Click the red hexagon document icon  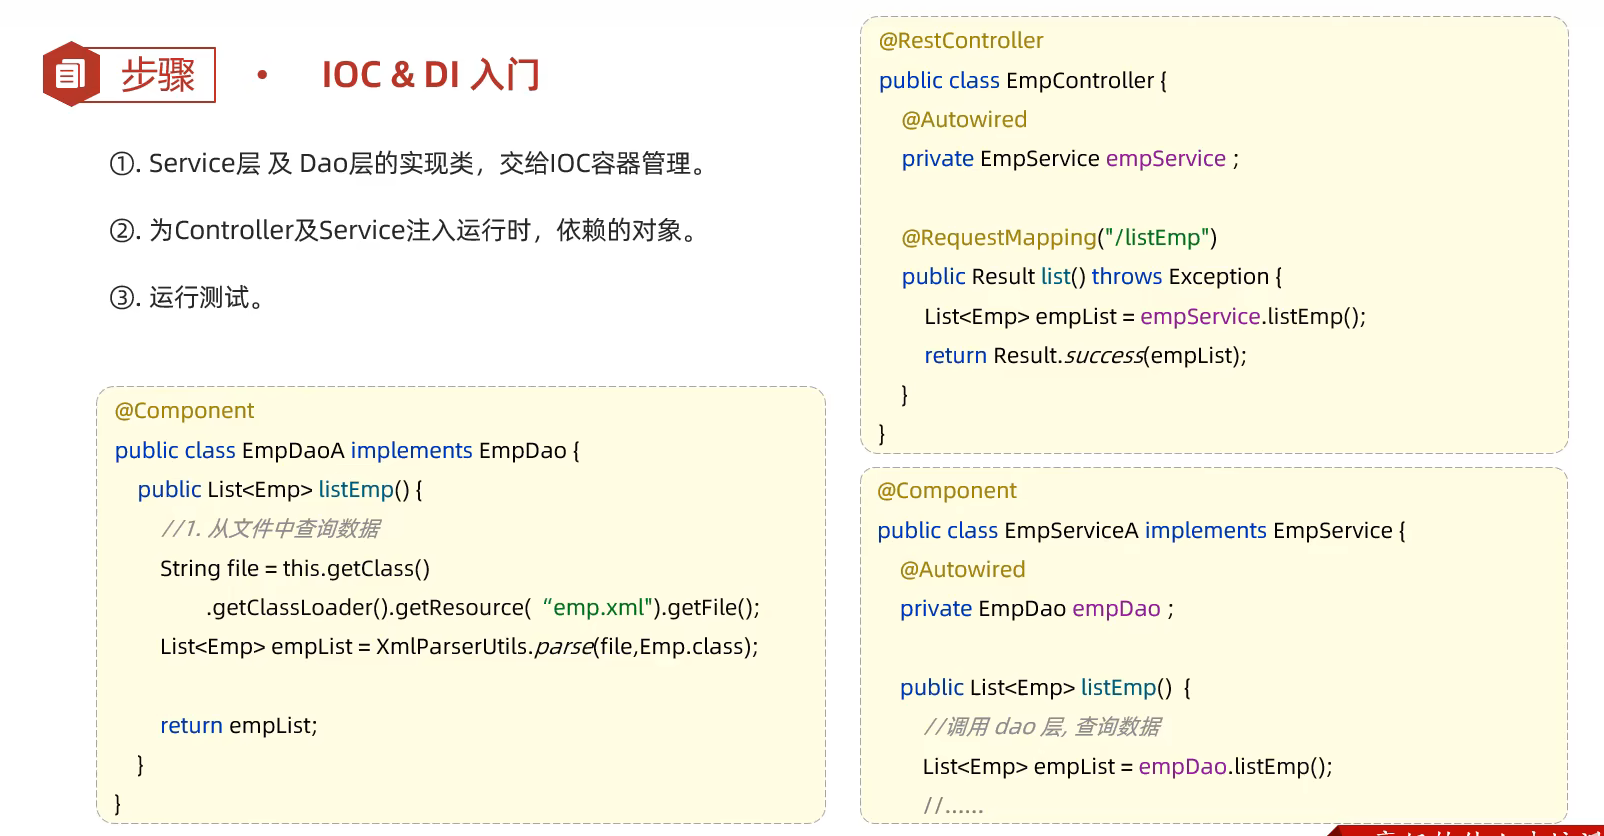tap(69, 74)
